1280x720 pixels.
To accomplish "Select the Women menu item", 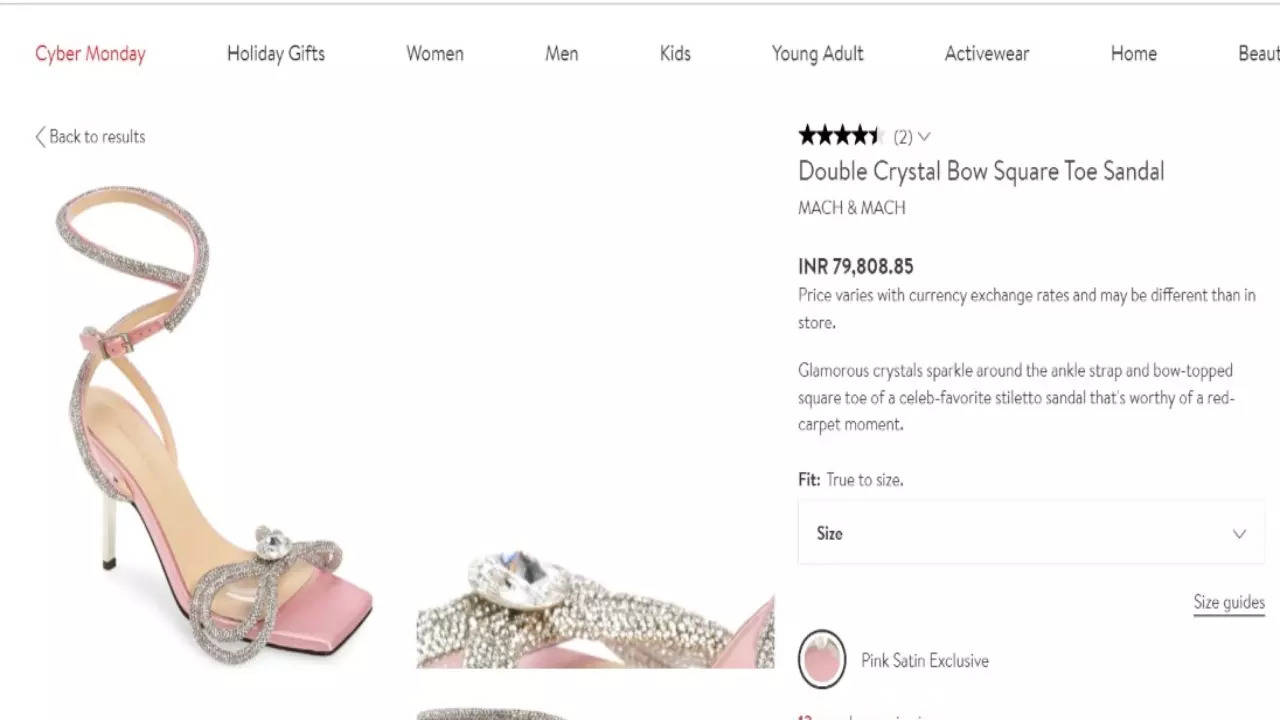I will point(435,54).
